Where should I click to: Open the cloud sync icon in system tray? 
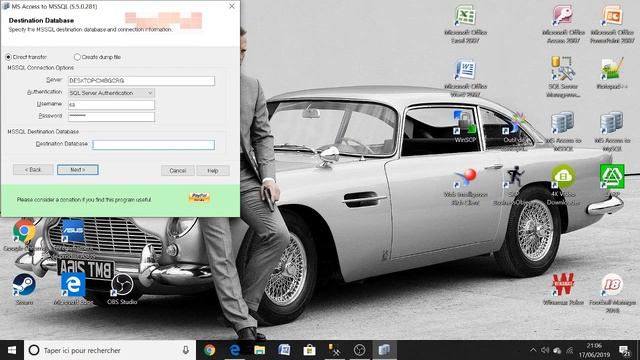[x=557, y=350]
